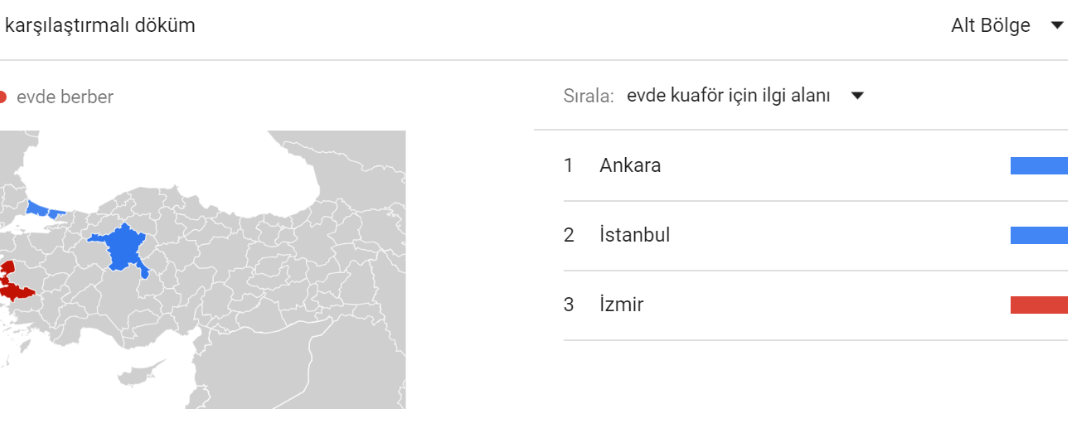Select blue İstanbul province on map

point(46,208)
